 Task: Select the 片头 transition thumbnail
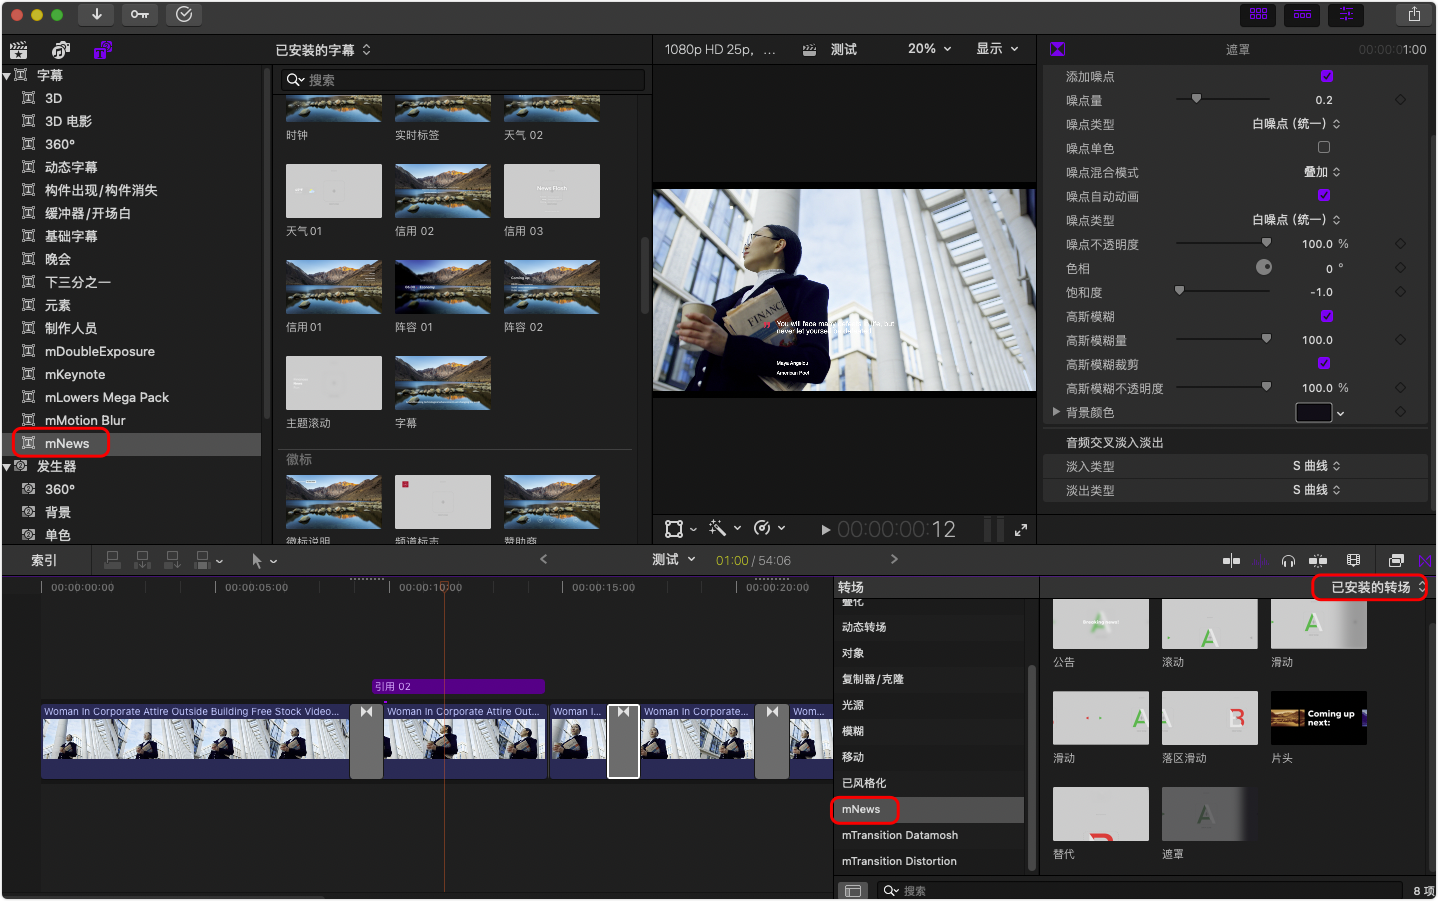click(x=1319, y=718)
